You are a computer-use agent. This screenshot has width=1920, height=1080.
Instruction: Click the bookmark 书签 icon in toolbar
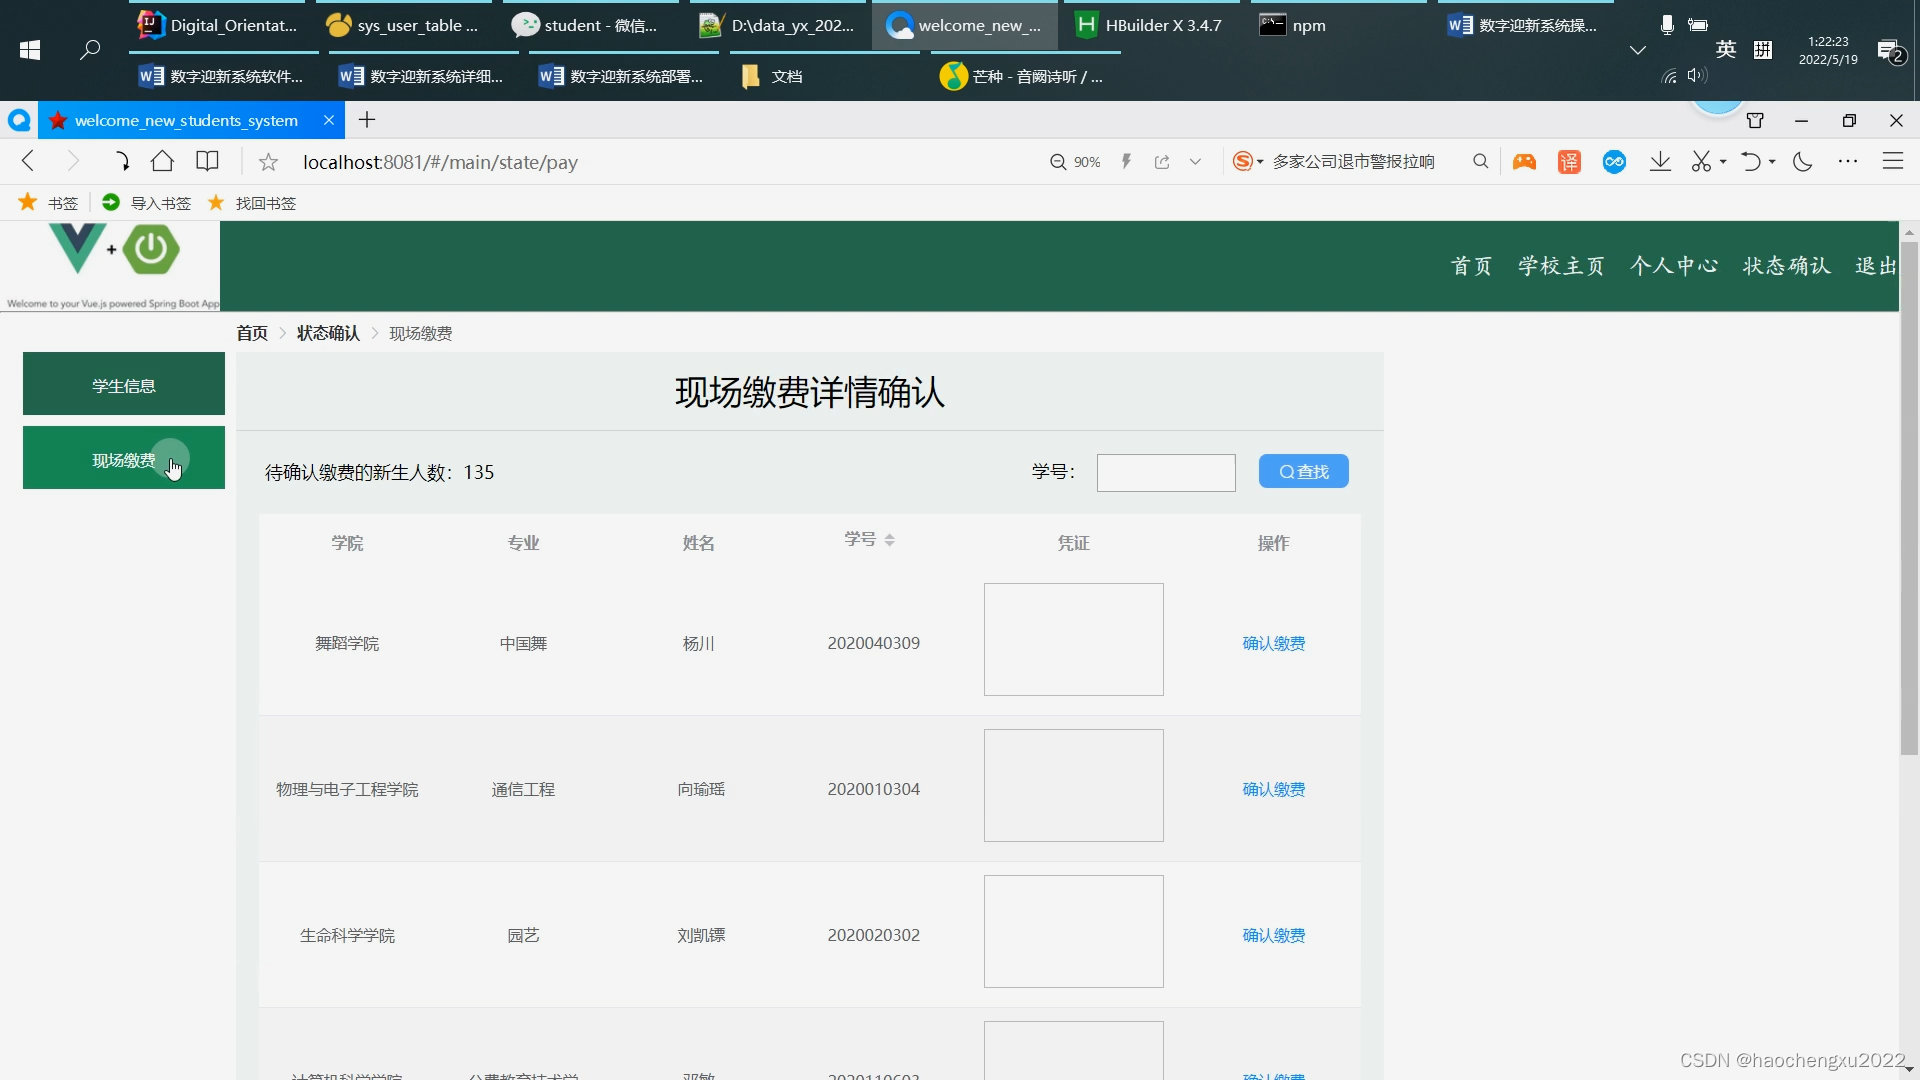29,202
